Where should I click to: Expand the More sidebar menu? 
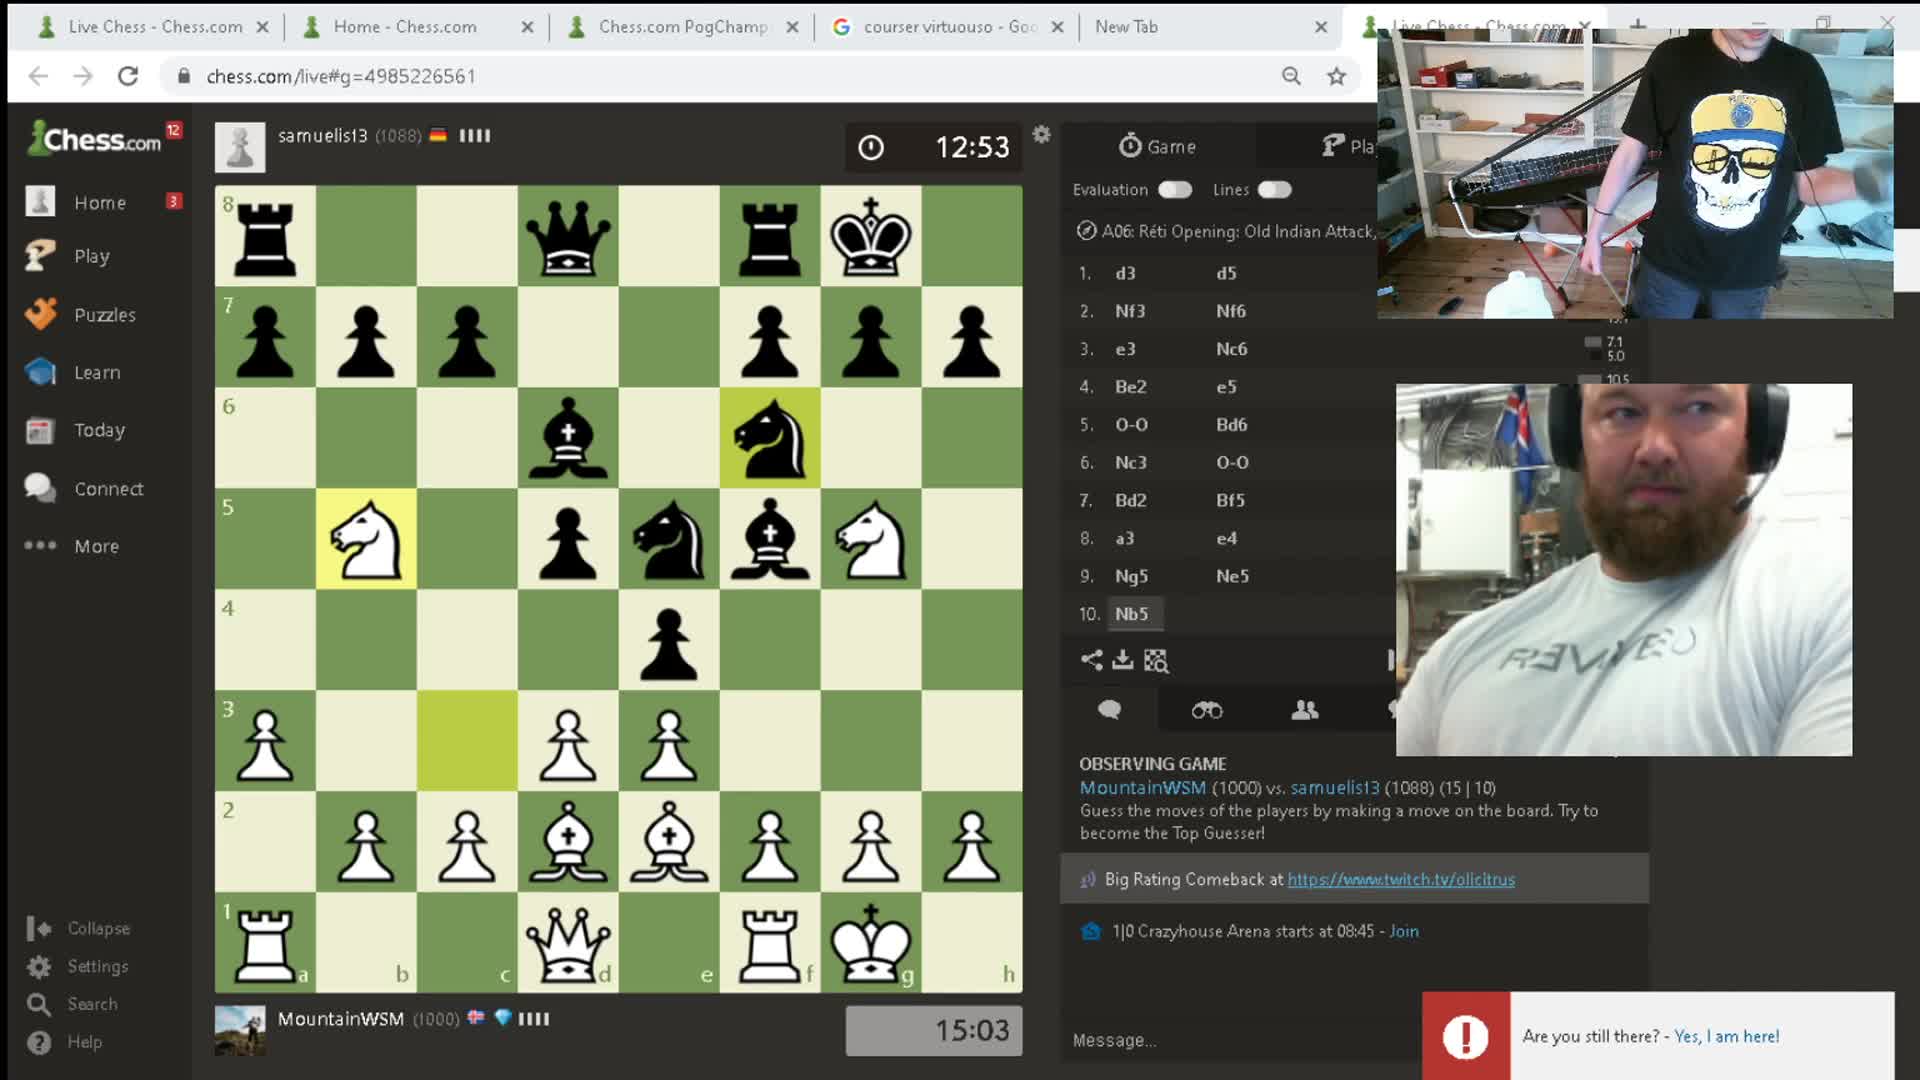click(x=96, y=546)
